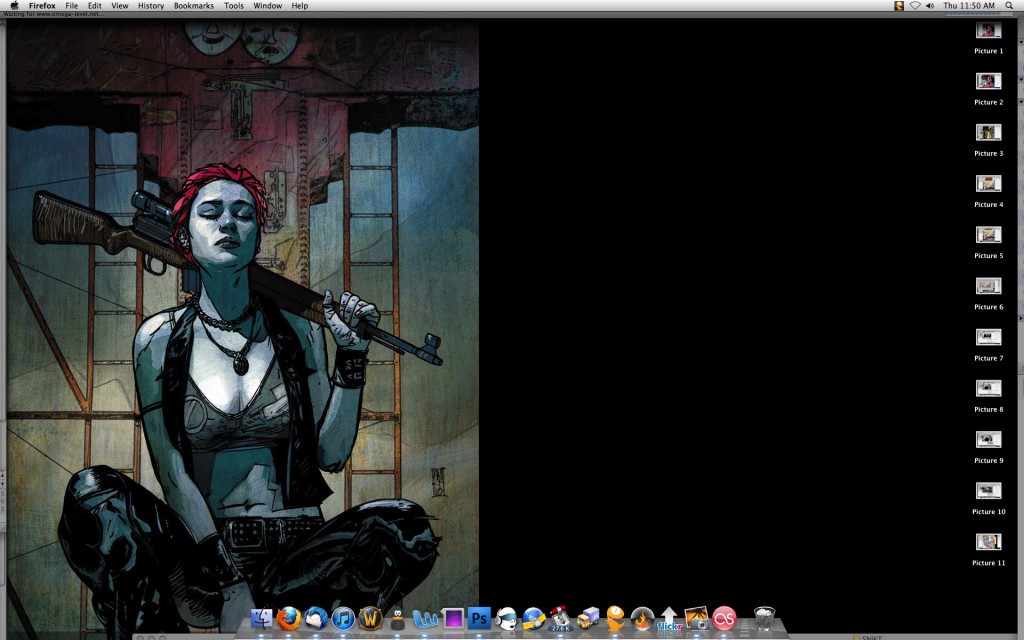Viewport: 1024px width, 640px height.
Task: Launch Firefox from the Dock
Action: (x=289, y=618)
